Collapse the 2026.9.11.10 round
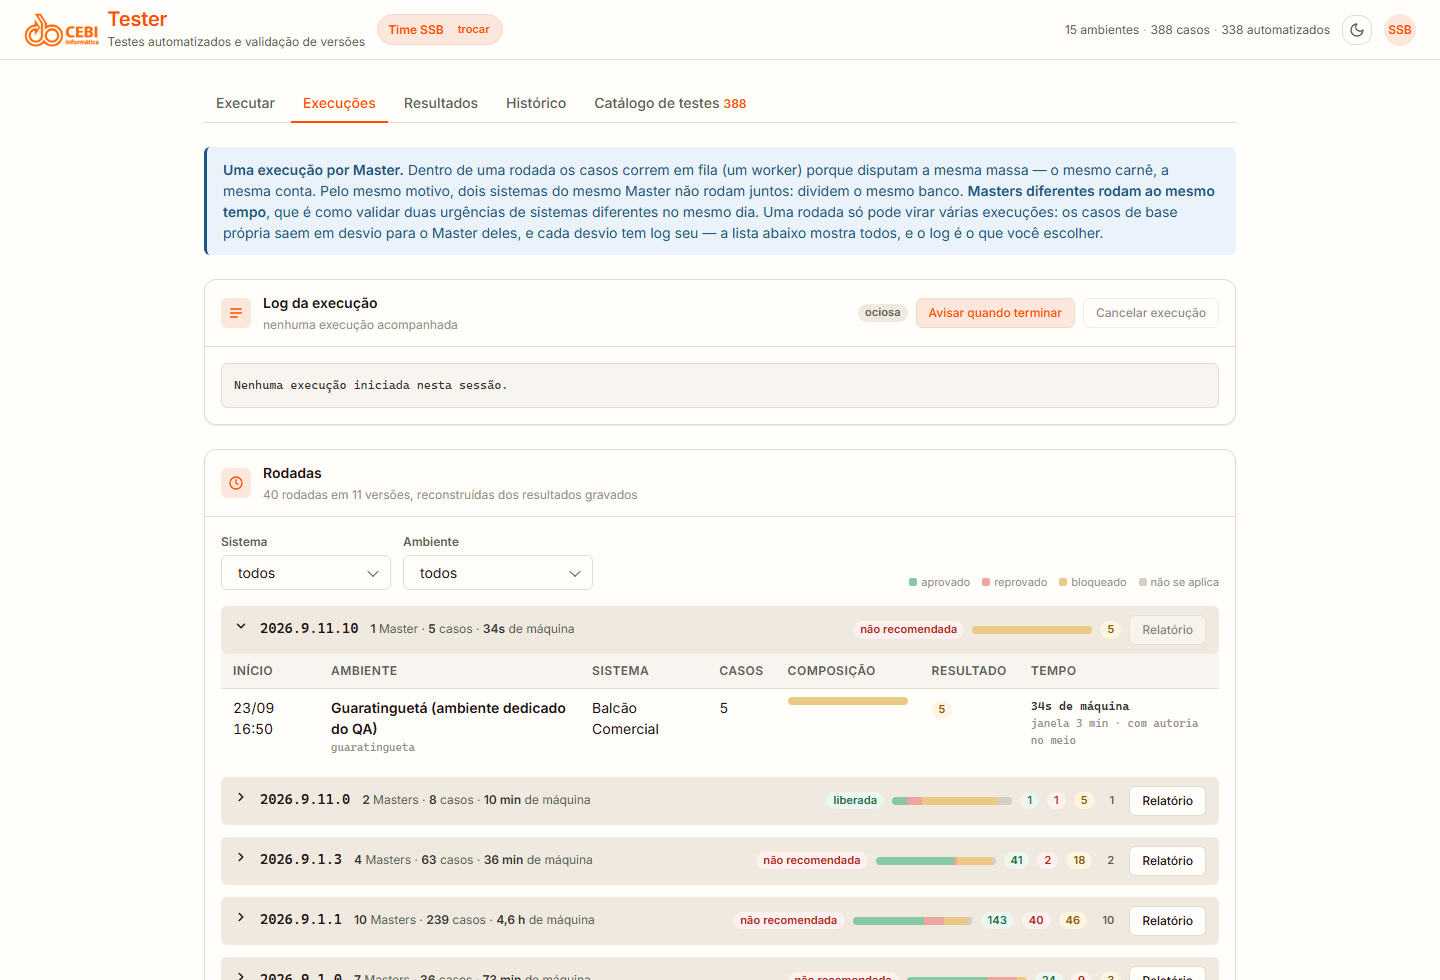 tap(241, 628)
